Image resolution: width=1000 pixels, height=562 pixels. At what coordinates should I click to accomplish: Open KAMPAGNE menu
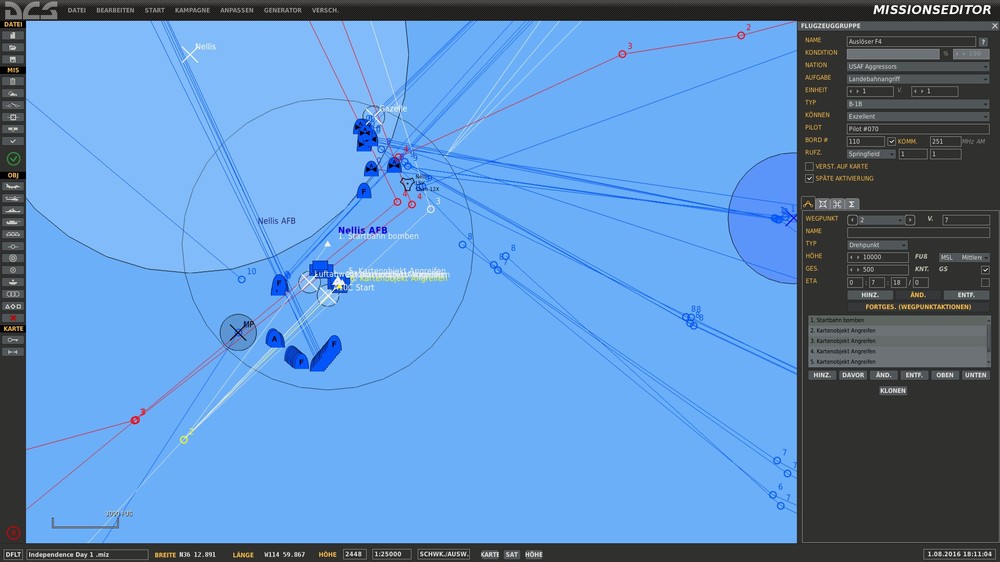click(x=192, y=10)
